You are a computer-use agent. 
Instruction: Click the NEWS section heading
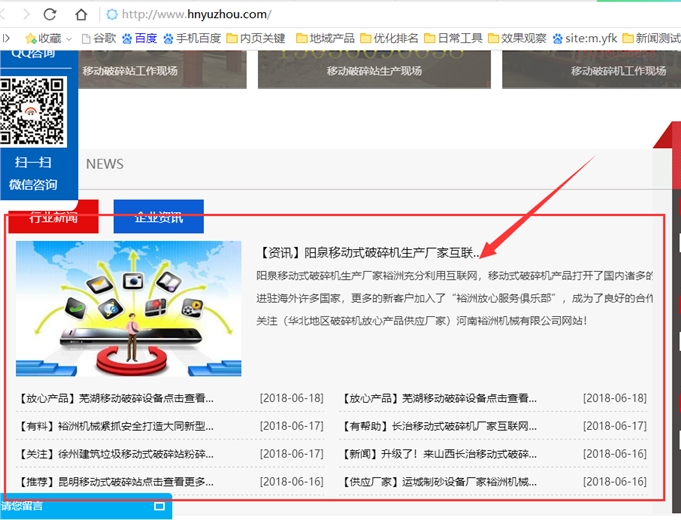point(105,164)
